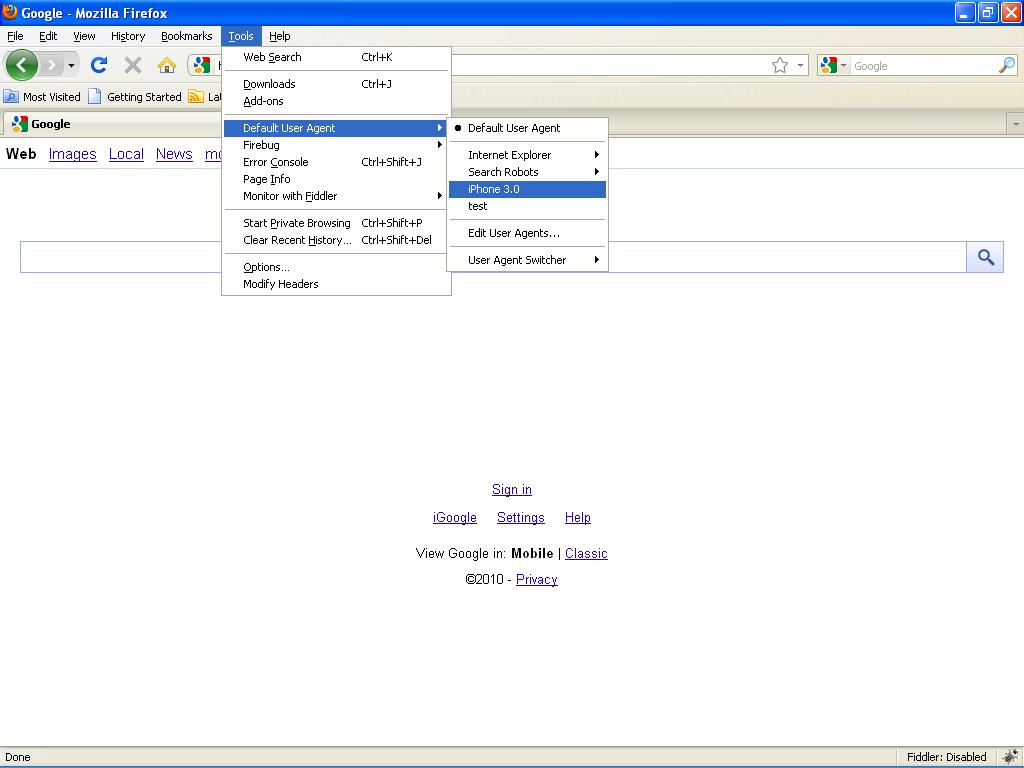The height and width of the screenshot is (768, 1024).
Task: Open the Classic view link
Action: click(x=586, y=554)
